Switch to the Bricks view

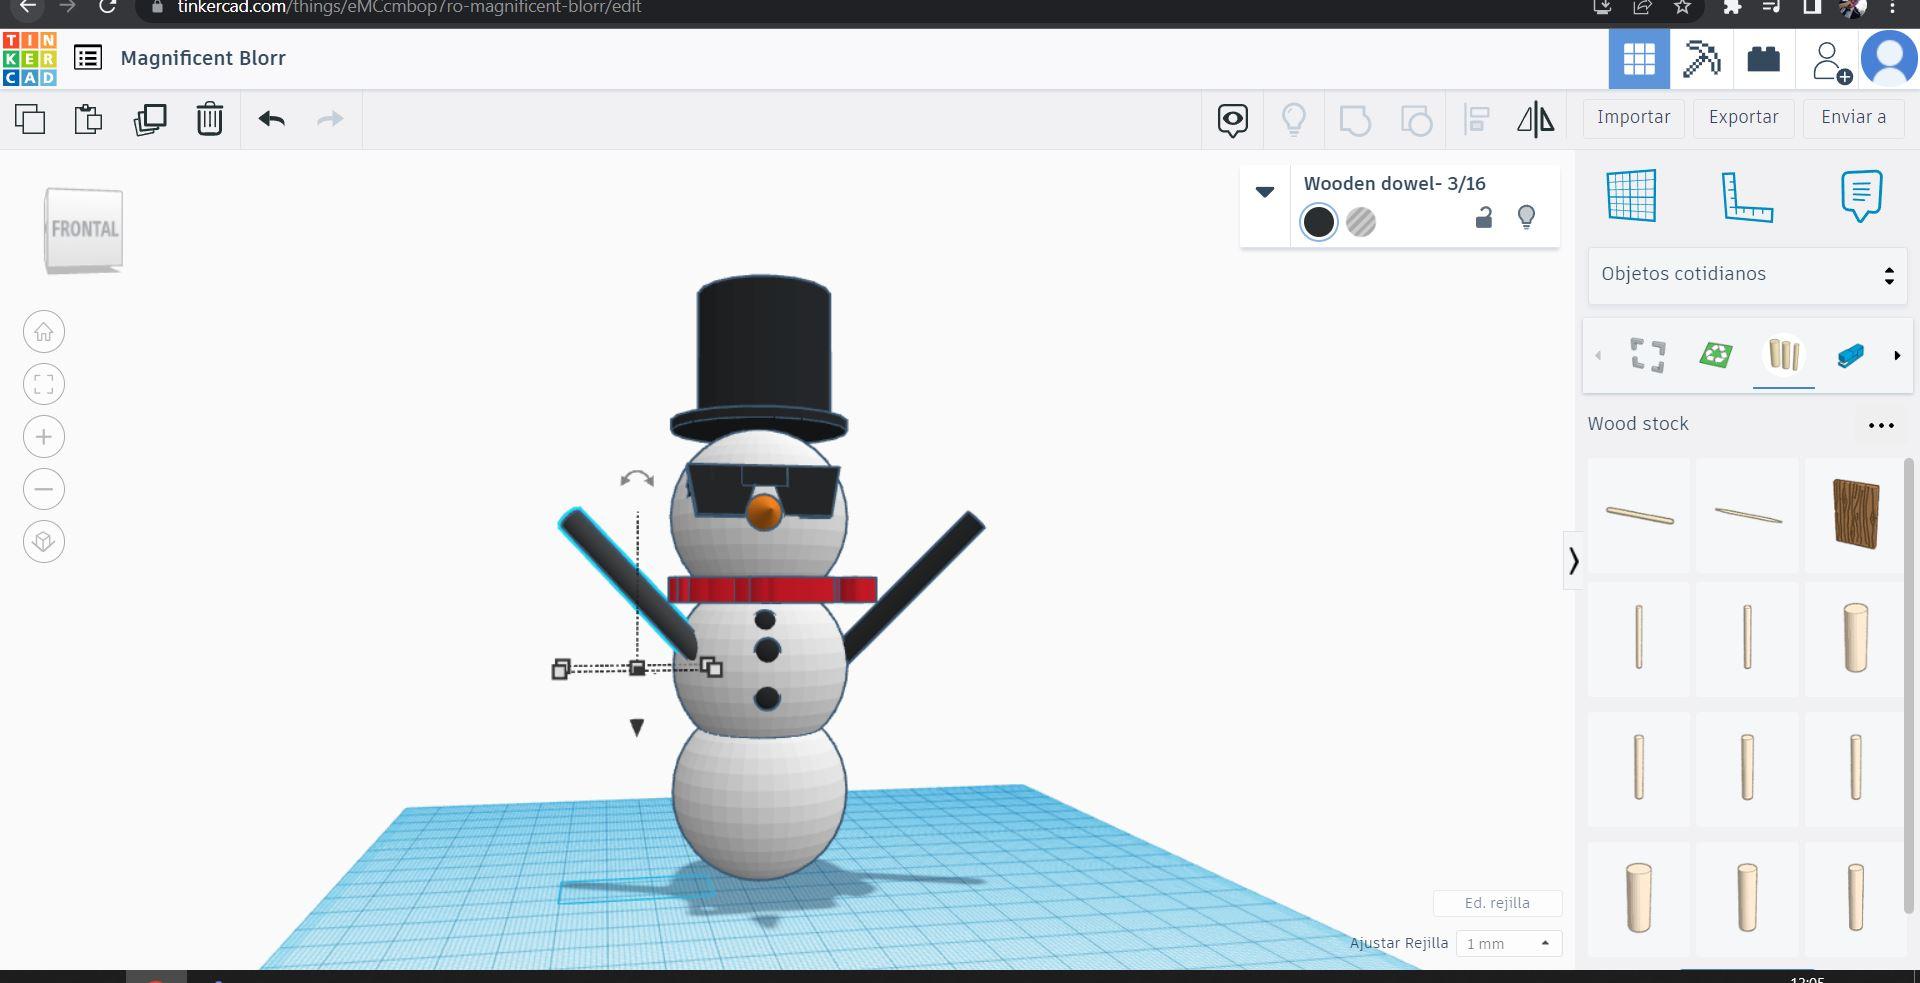(x=1763, y=59)
